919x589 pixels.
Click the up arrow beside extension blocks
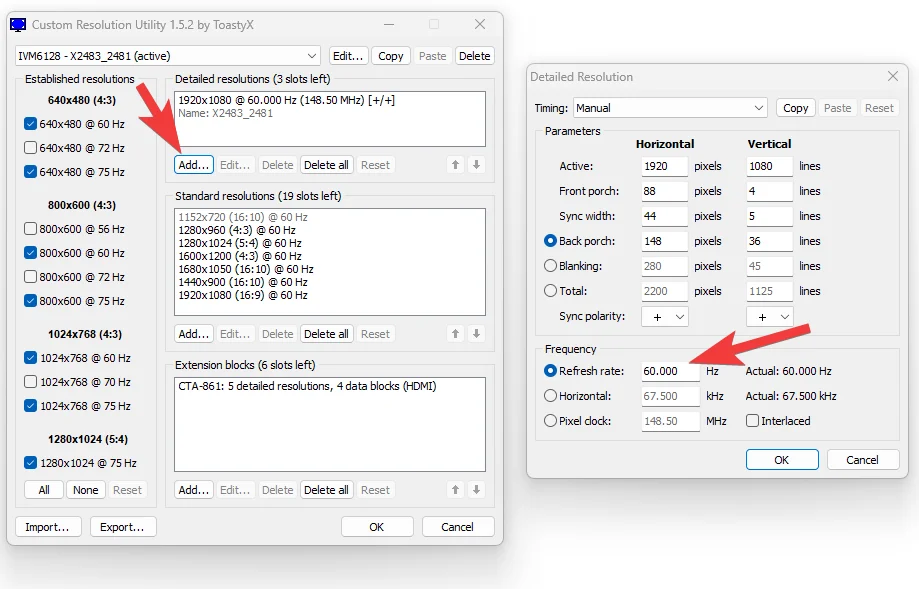tap(454, 489)
